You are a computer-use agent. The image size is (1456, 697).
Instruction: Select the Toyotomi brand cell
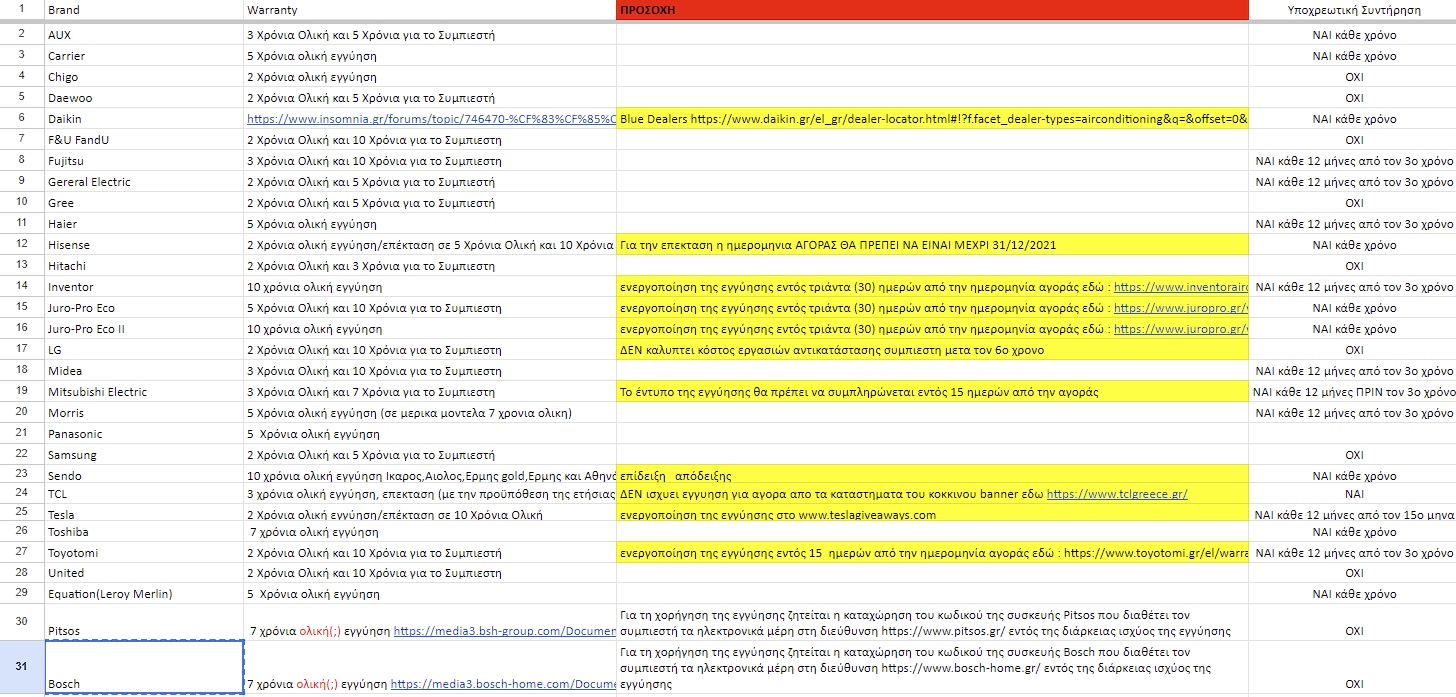144,553
